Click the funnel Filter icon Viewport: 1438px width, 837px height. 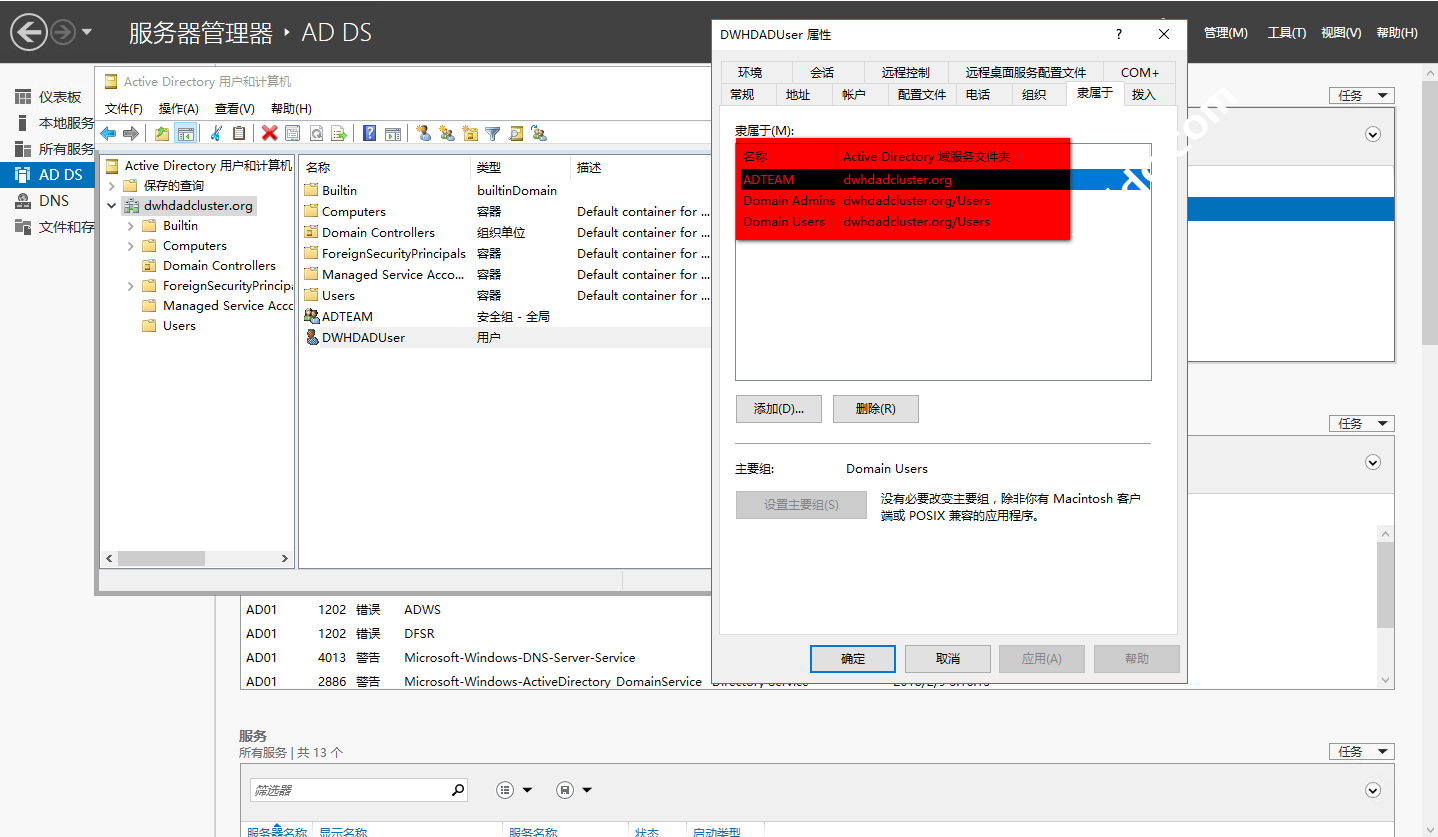click(x=493, y=133)
